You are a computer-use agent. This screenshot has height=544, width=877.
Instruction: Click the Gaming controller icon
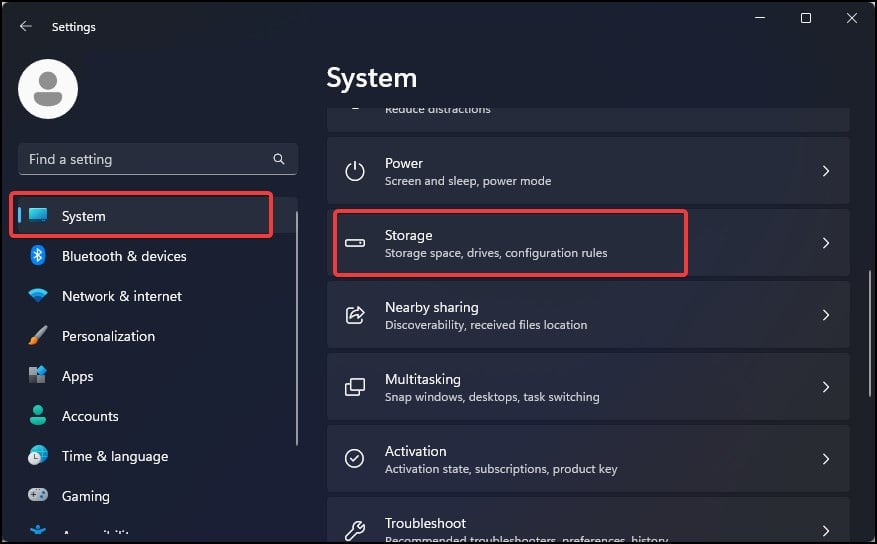click(38, 495)
